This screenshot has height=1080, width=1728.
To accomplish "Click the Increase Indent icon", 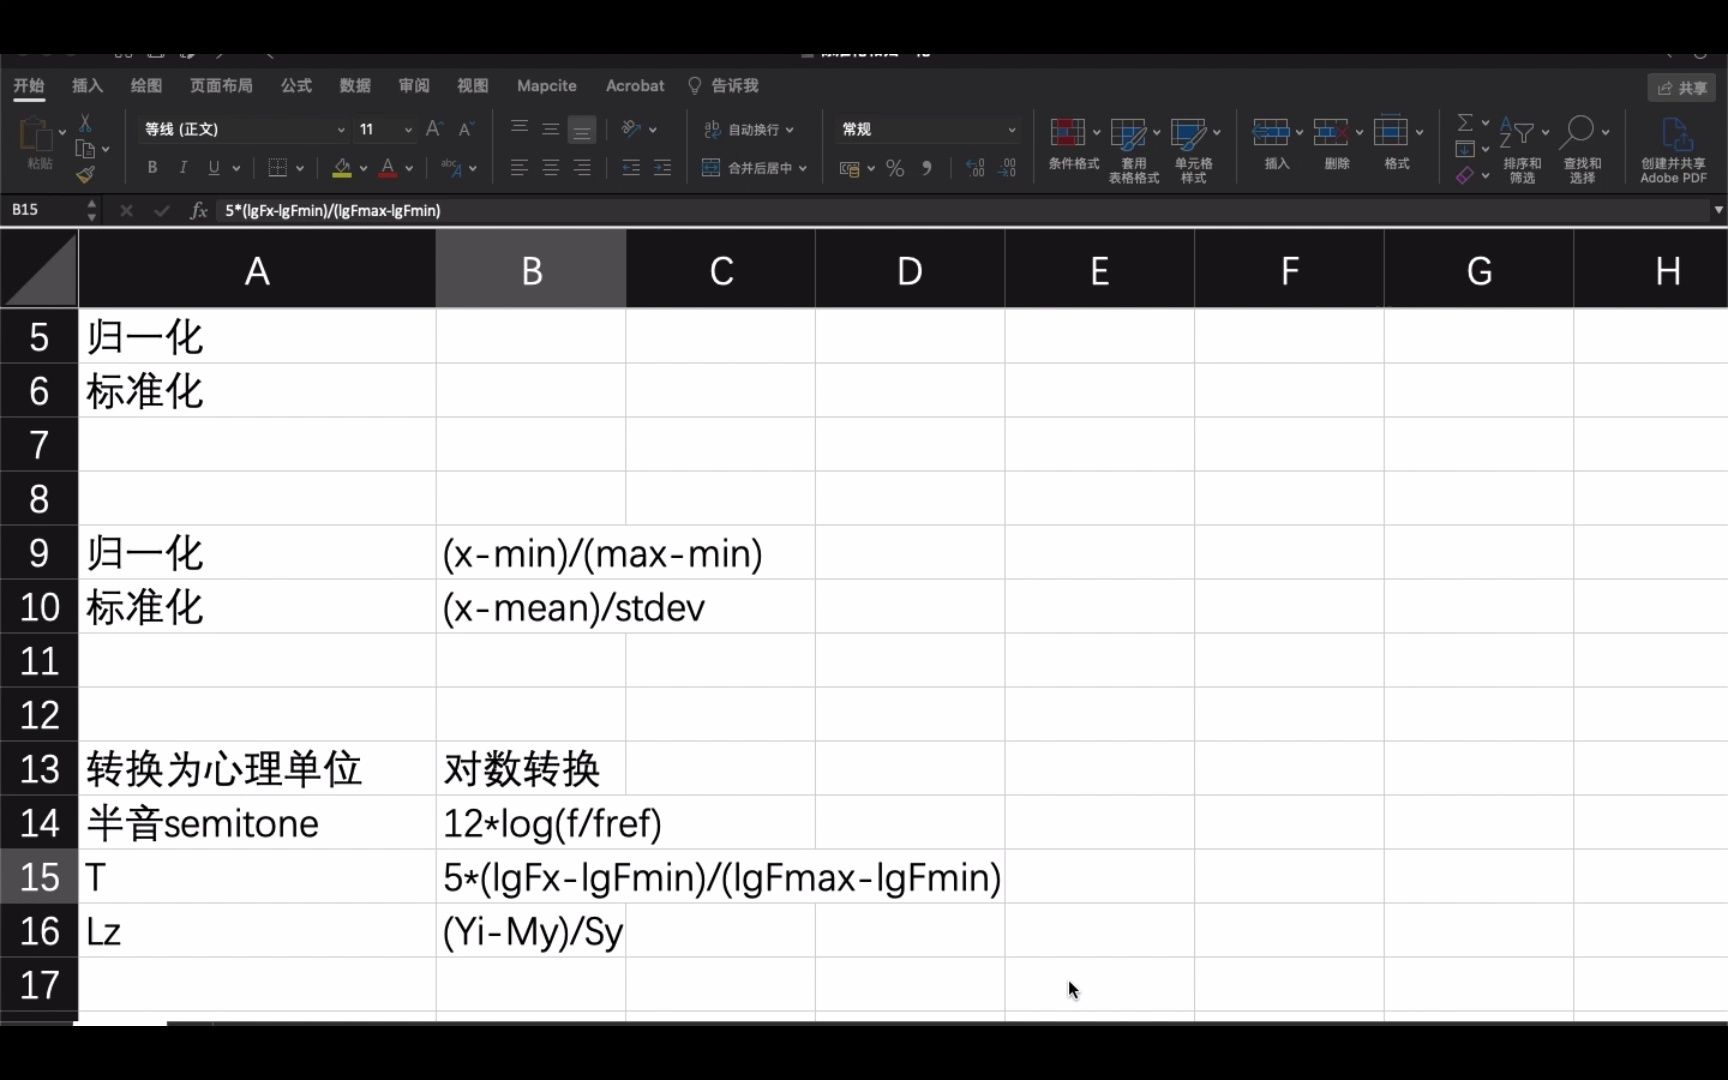I will (662, 168).
